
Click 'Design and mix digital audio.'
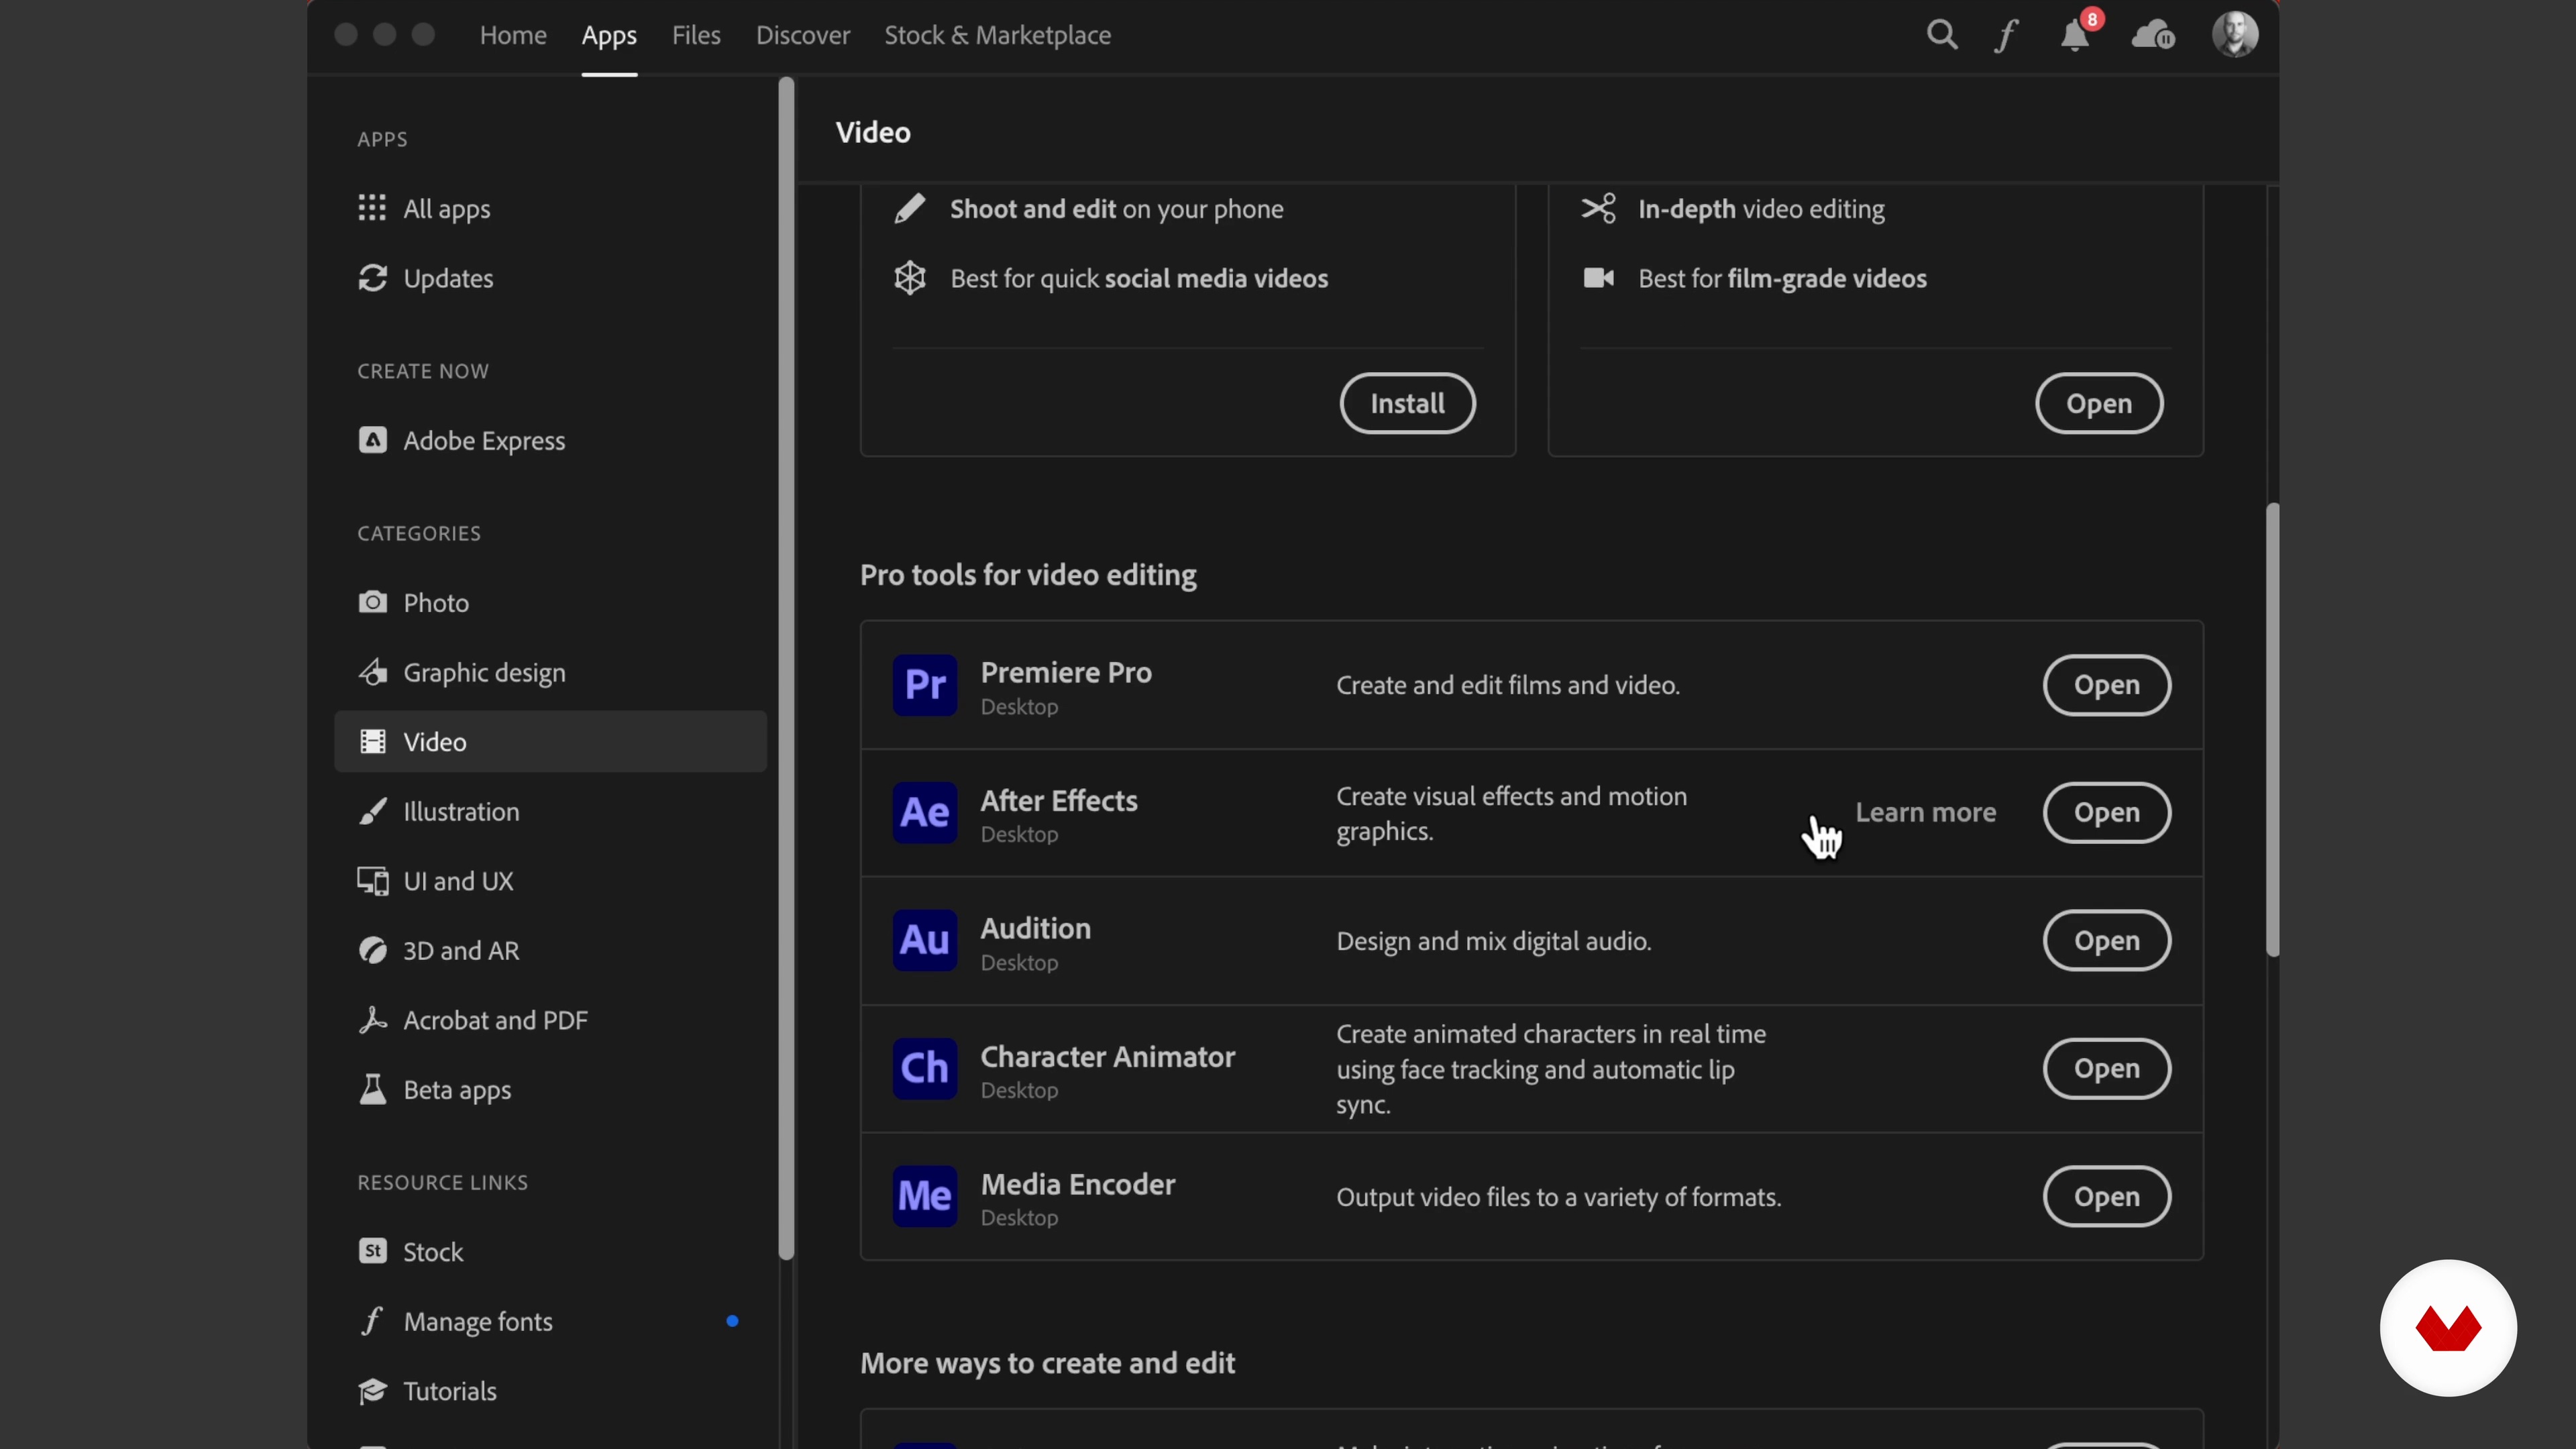(x=1494, y=941)
